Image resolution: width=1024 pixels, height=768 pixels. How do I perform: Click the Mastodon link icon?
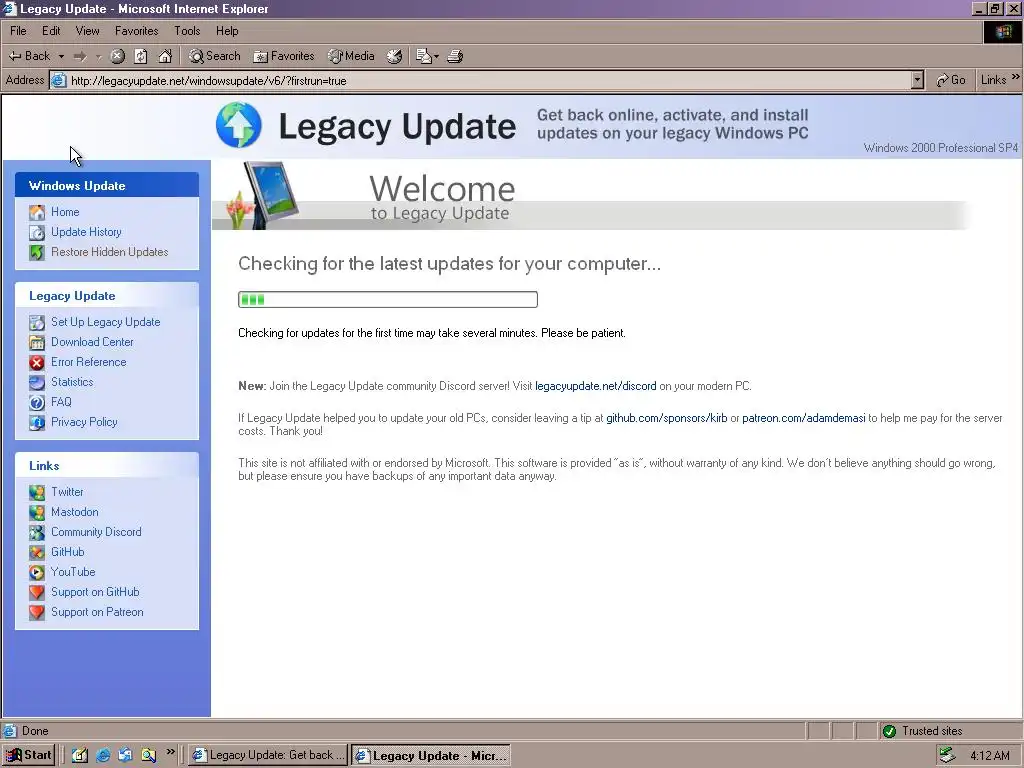[37, 512]
